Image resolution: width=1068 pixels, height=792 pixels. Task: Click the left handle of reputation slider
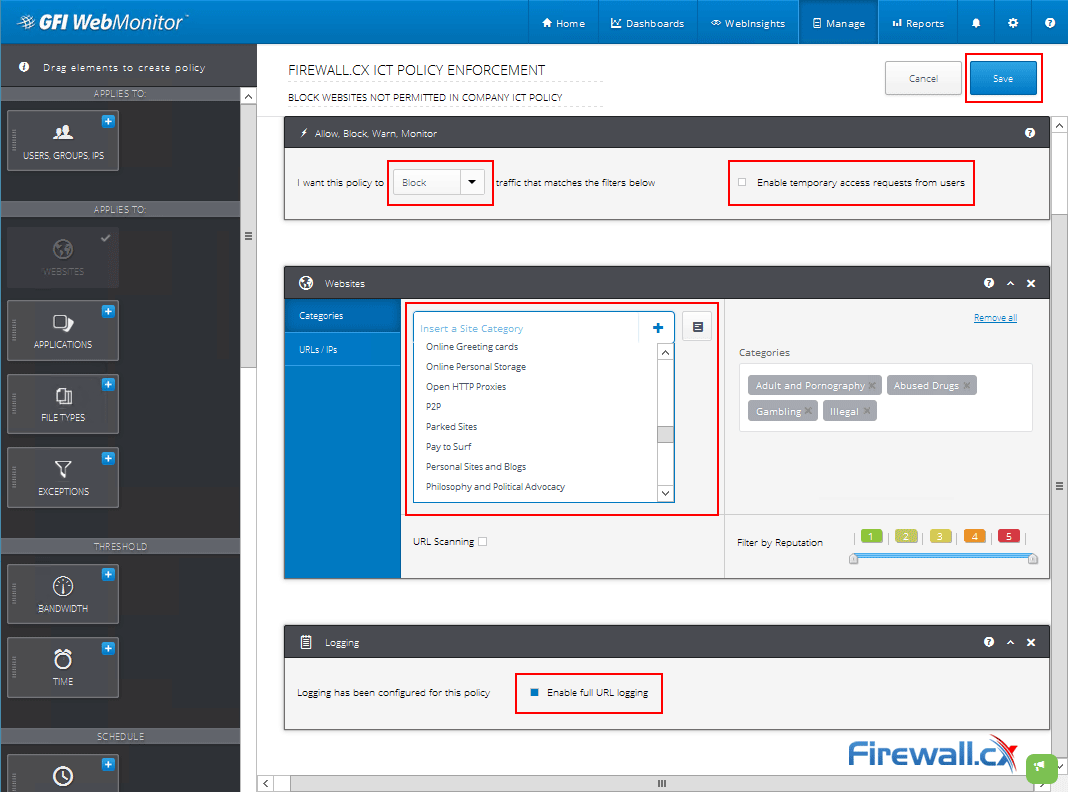click(x=853, y=558)
